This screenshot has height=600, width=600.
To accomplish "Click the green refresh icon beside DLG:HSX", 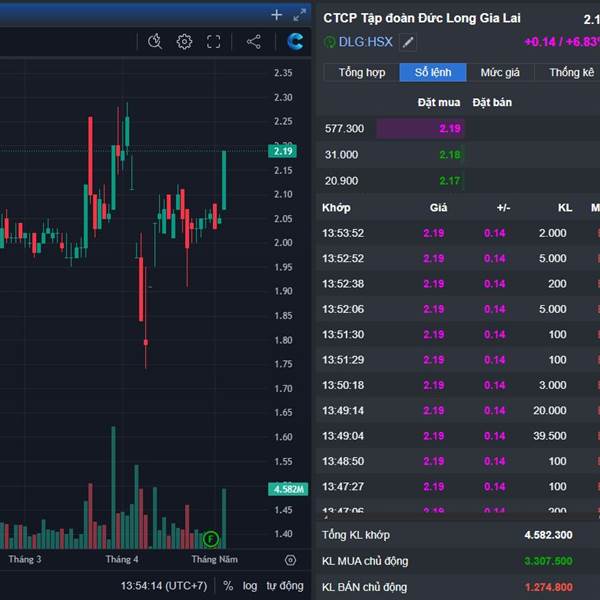I will [x=329, y=42].
